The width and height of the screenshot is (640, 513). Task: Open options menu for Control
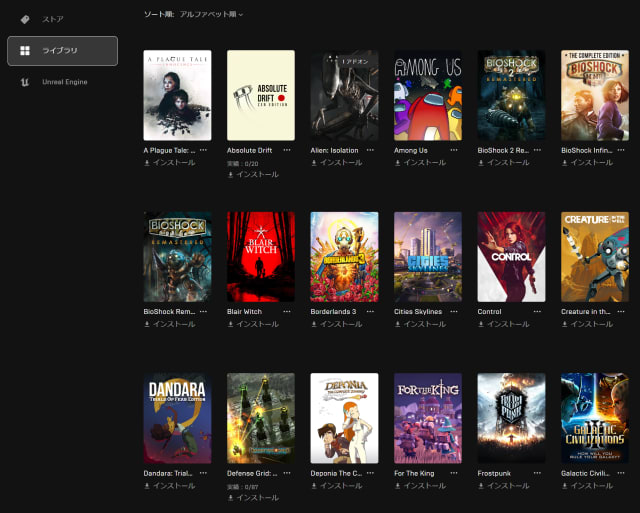tap(537, 311)
